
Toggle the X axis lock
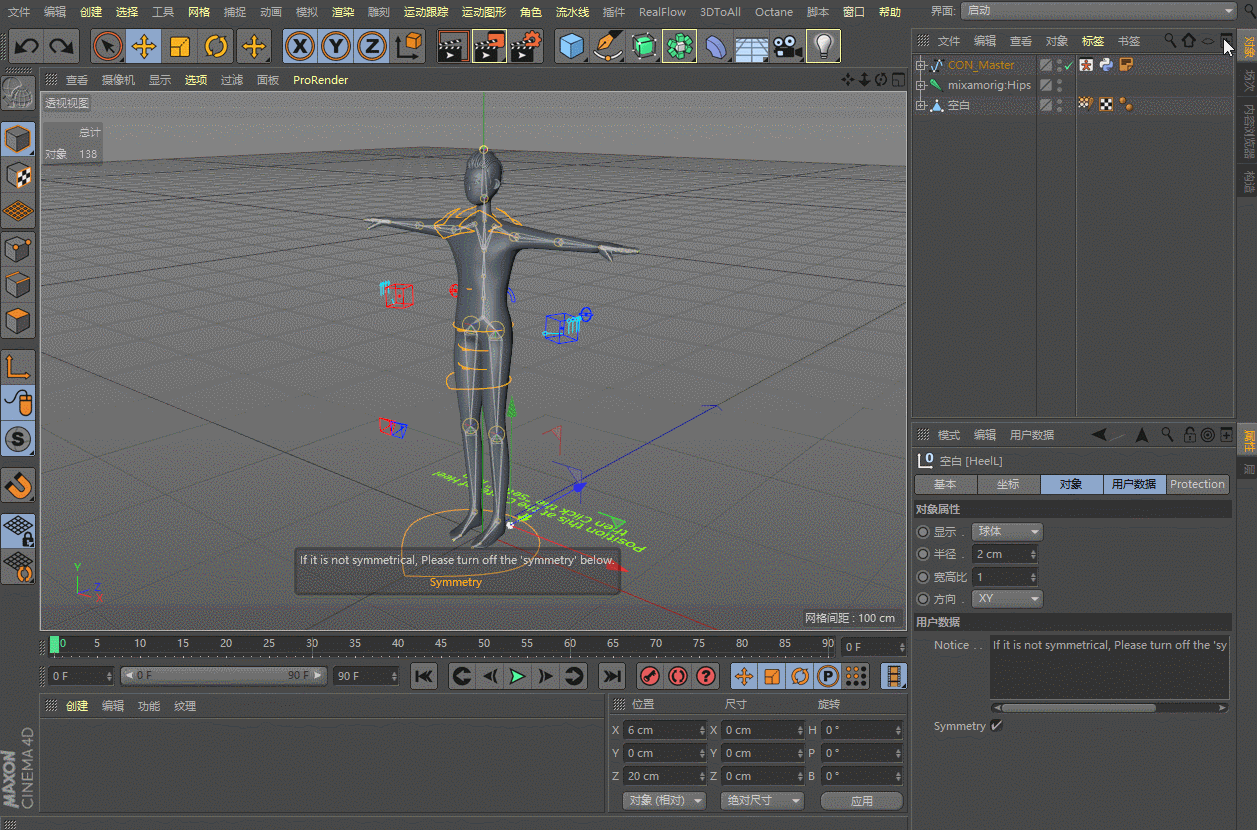coord(300,46)
